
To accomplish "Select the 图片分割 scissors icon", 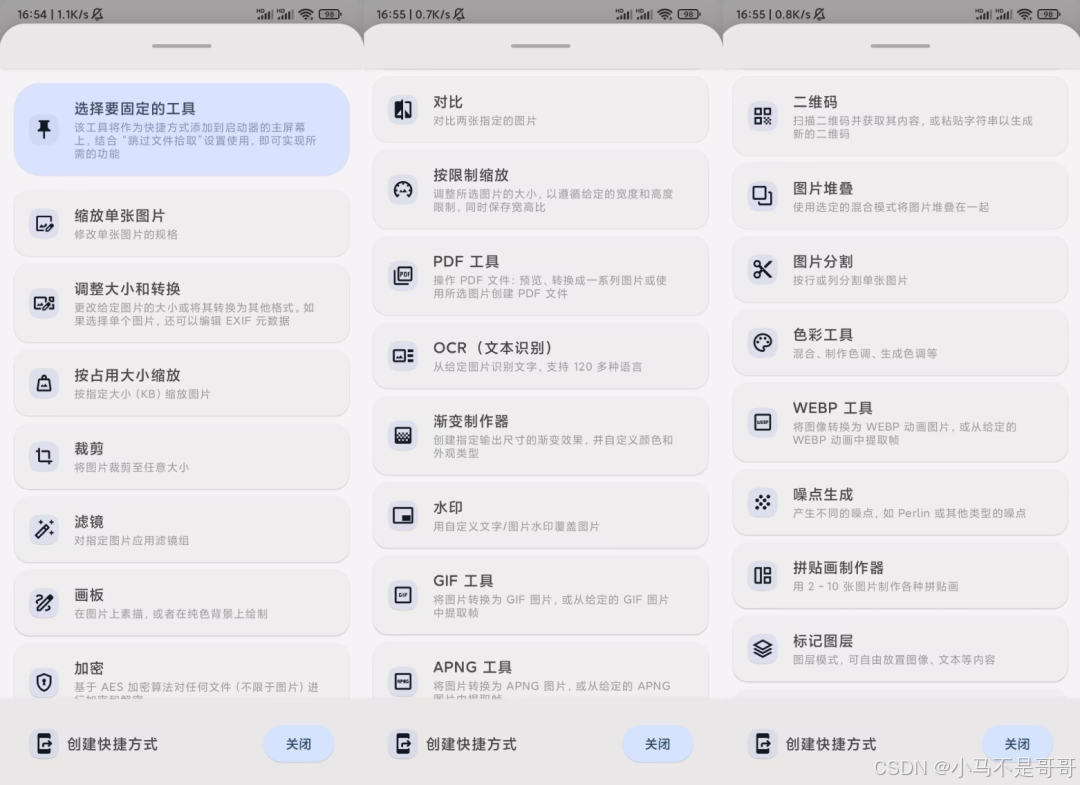I will tap(762, 269).
